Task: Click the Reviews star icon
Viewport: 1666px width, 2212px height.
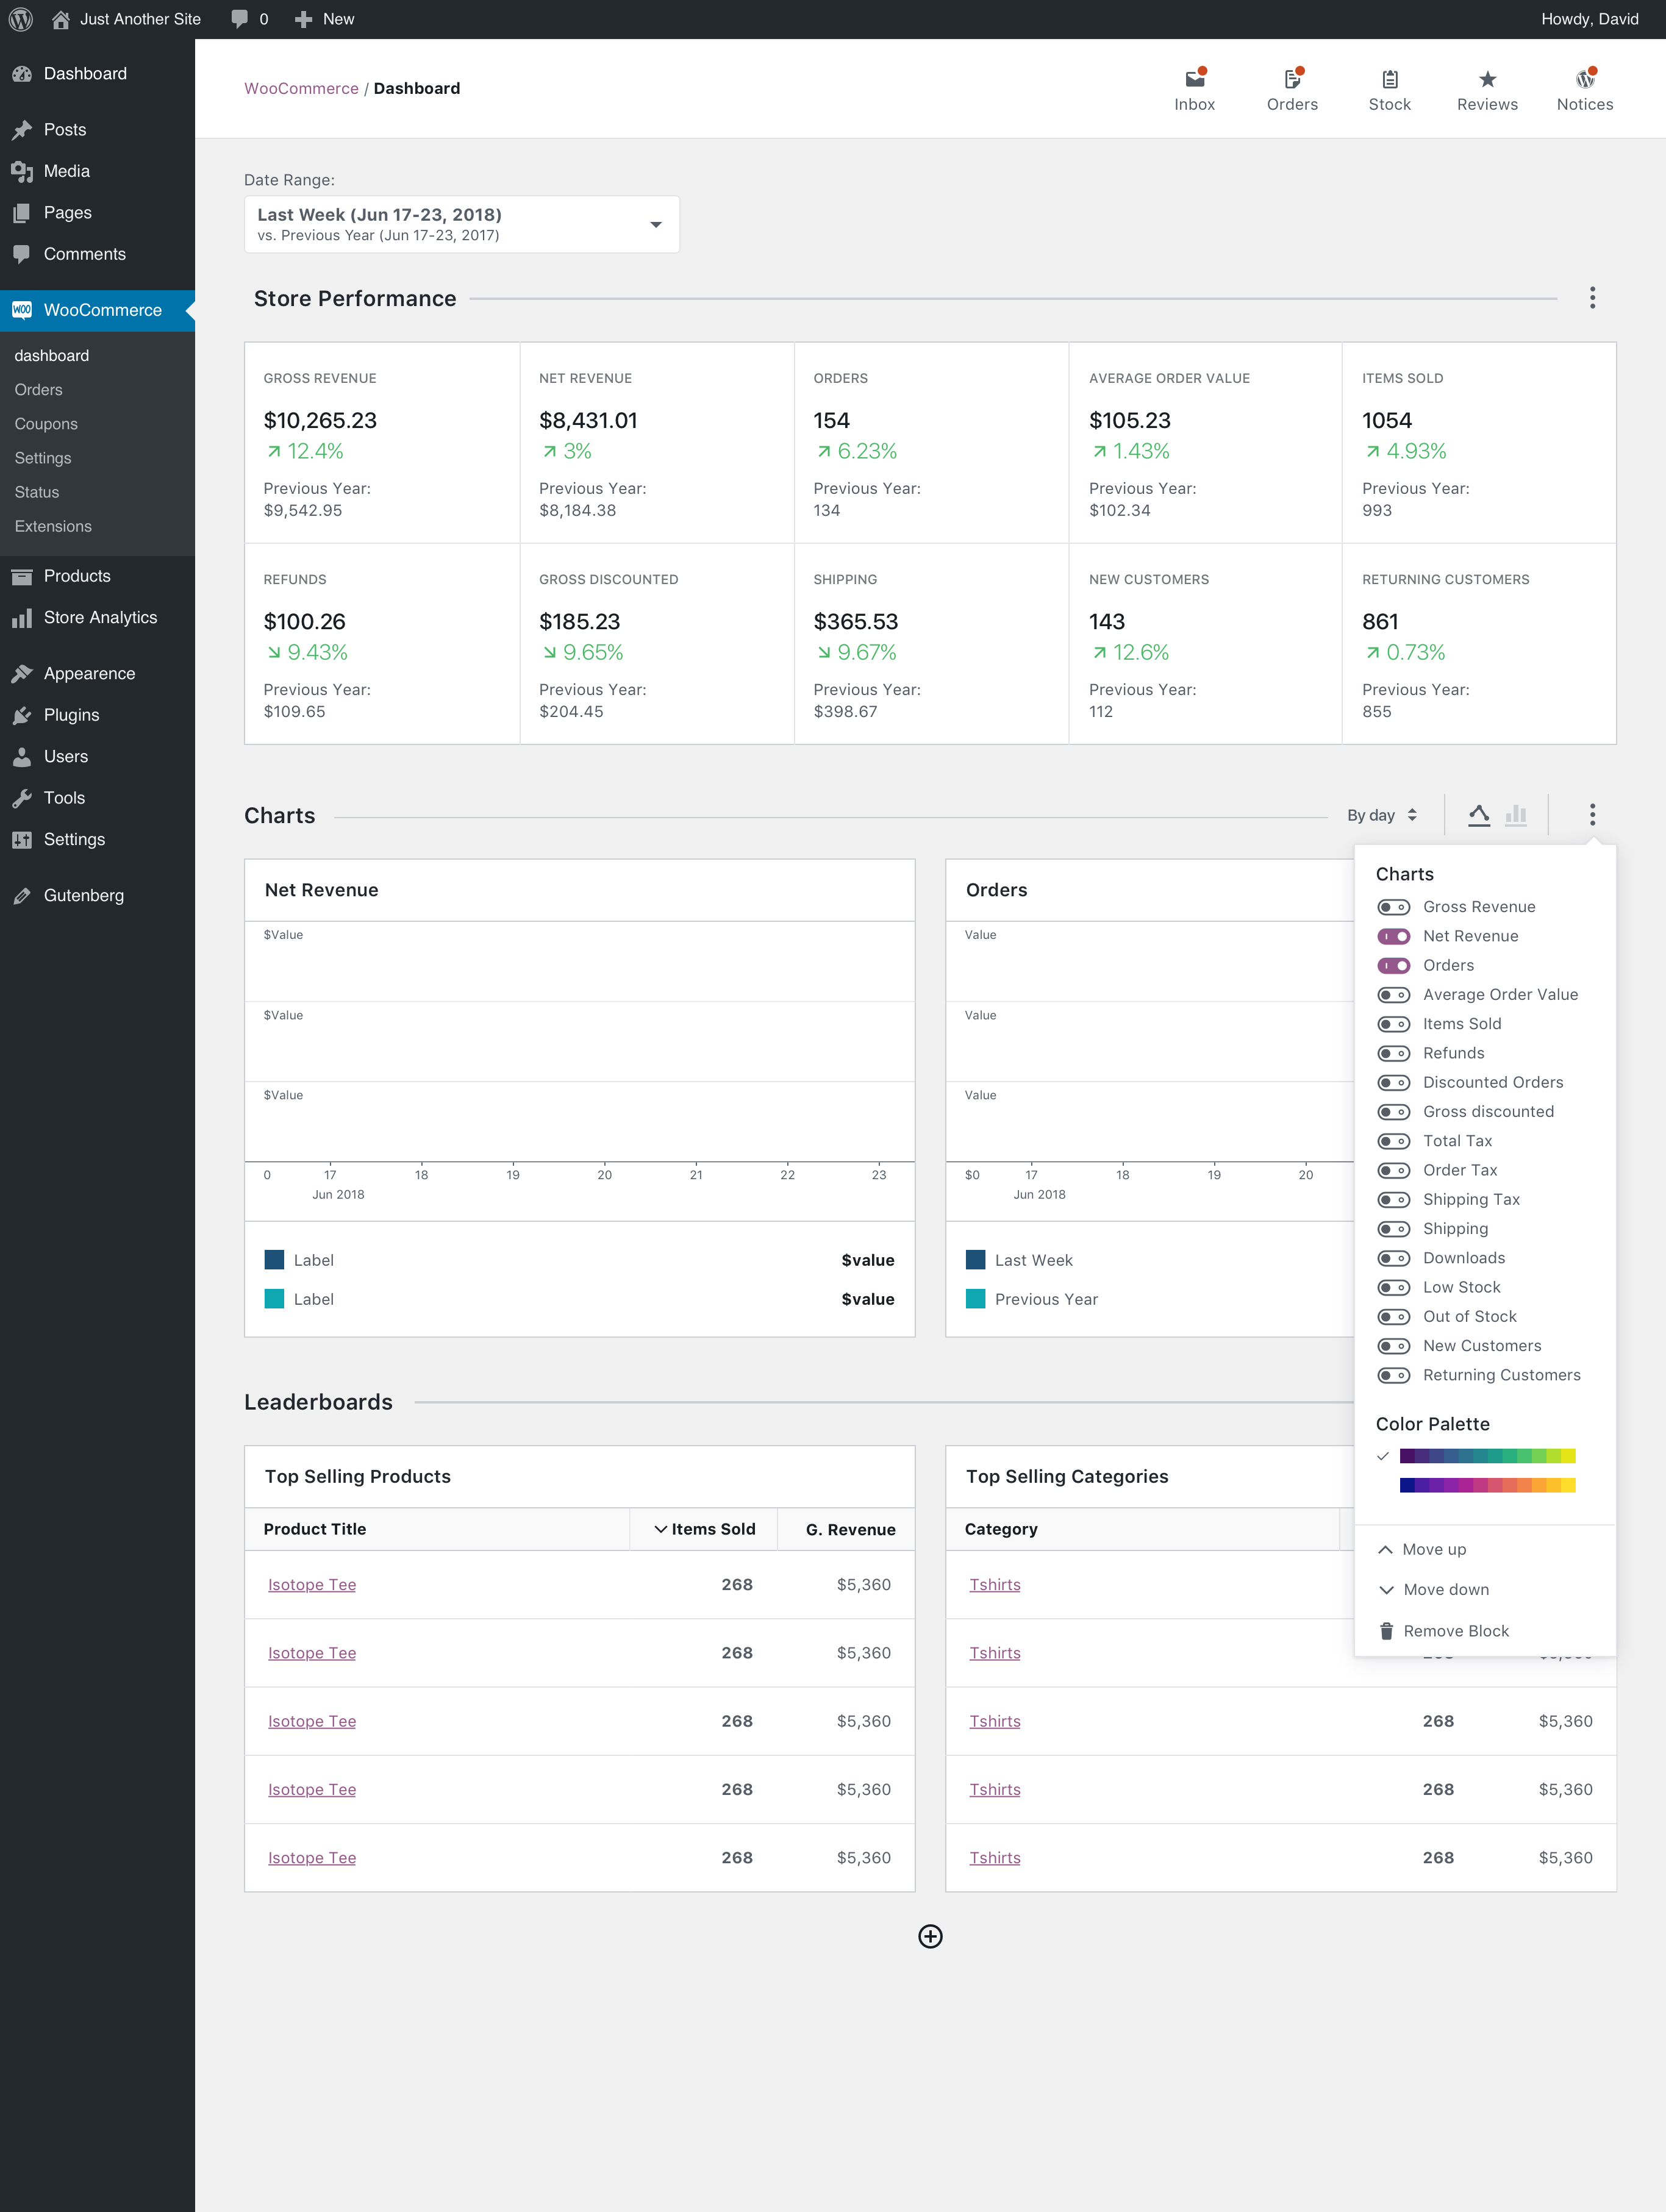Action: pyautogui.click(x=1487, y=88)
